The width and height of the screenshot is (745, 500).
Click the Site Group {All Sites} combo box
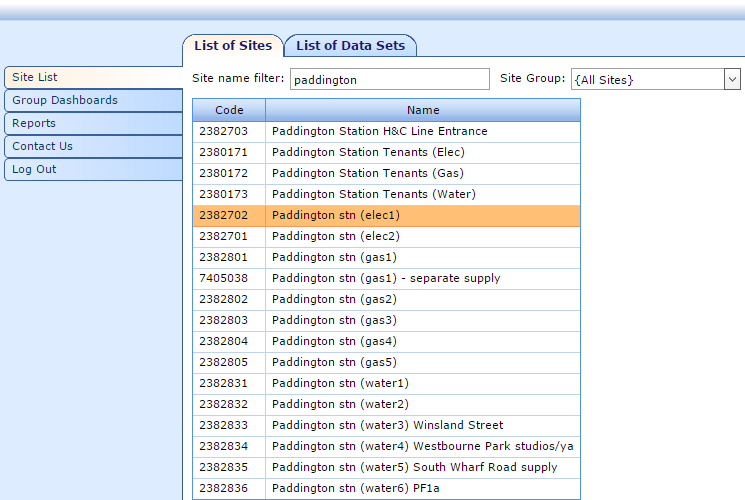[656, 79]
